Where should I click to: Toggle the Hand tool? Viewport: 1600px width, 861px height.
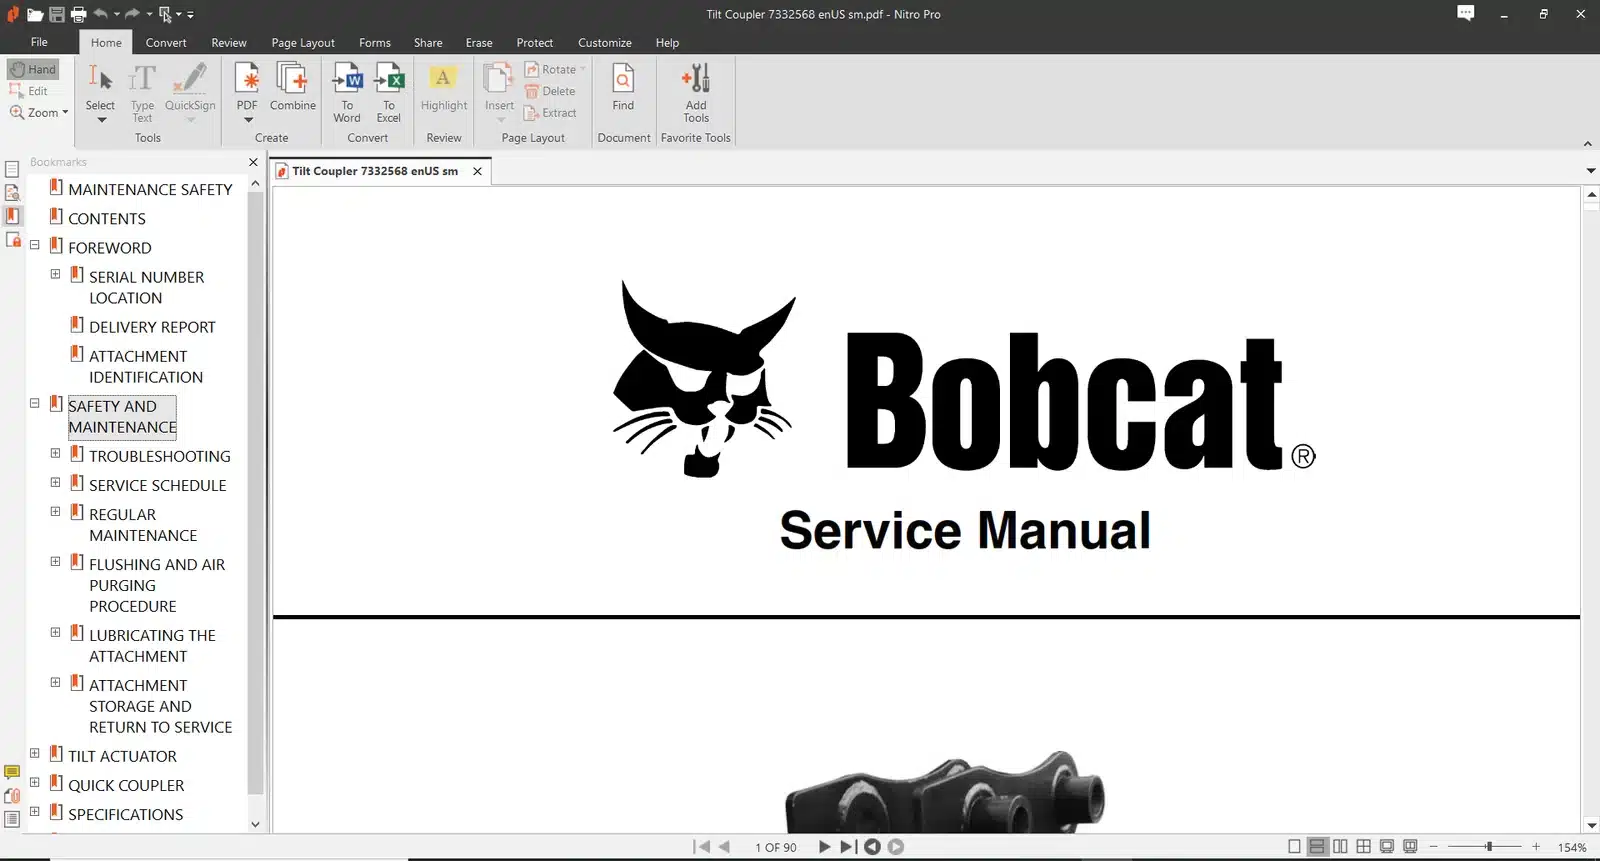(x=33, y=69)
